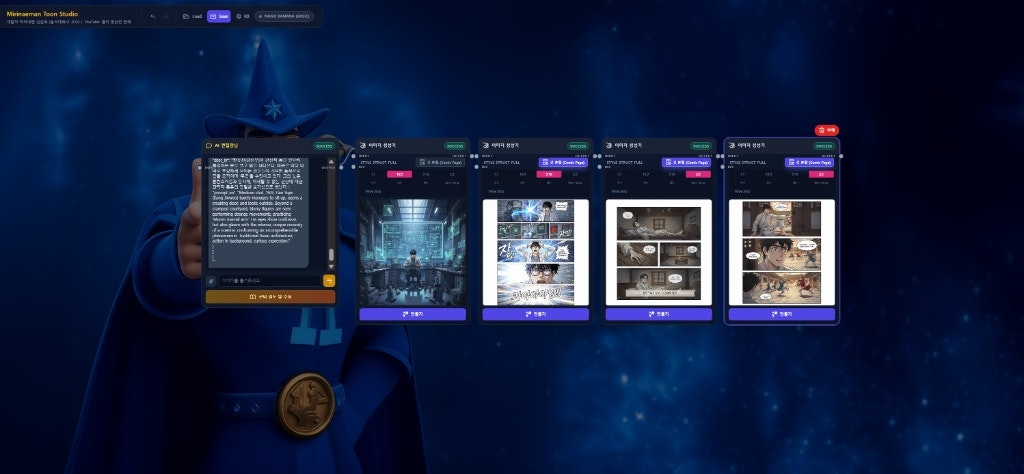Screen dimensions: 1024x474
Task: Click the output port on the AI chat node
Action: [x=340, y=167]
